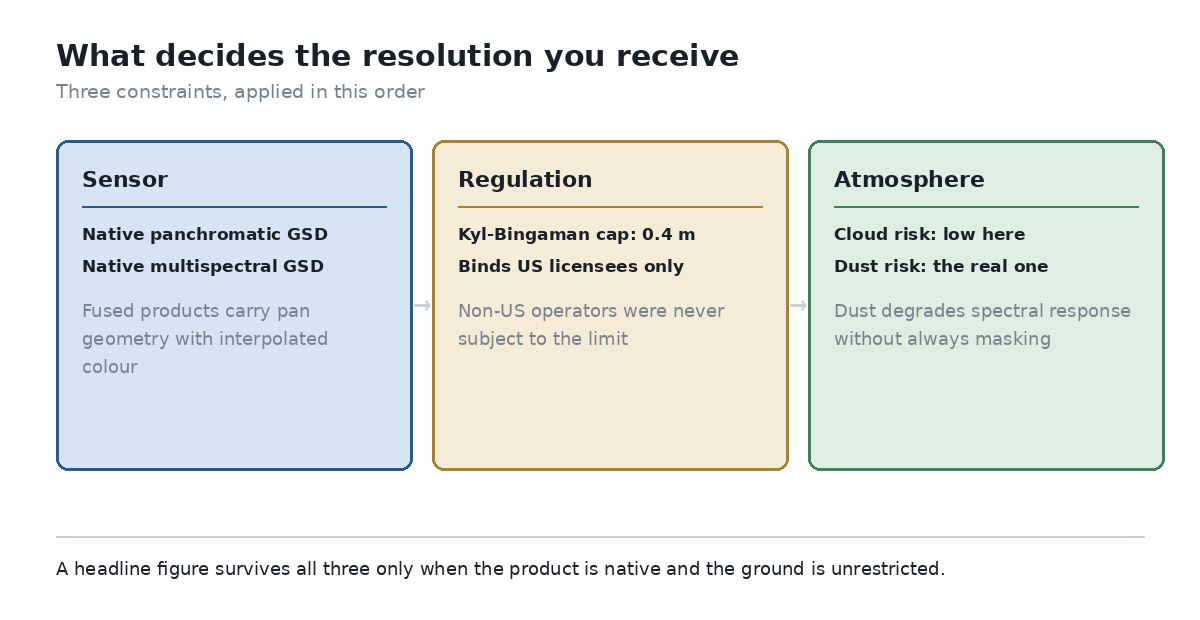Select the Atmosphere card heading
The width and height of the screenshot is (1200, 620).
pyautogui.click(x=909, y=180)
